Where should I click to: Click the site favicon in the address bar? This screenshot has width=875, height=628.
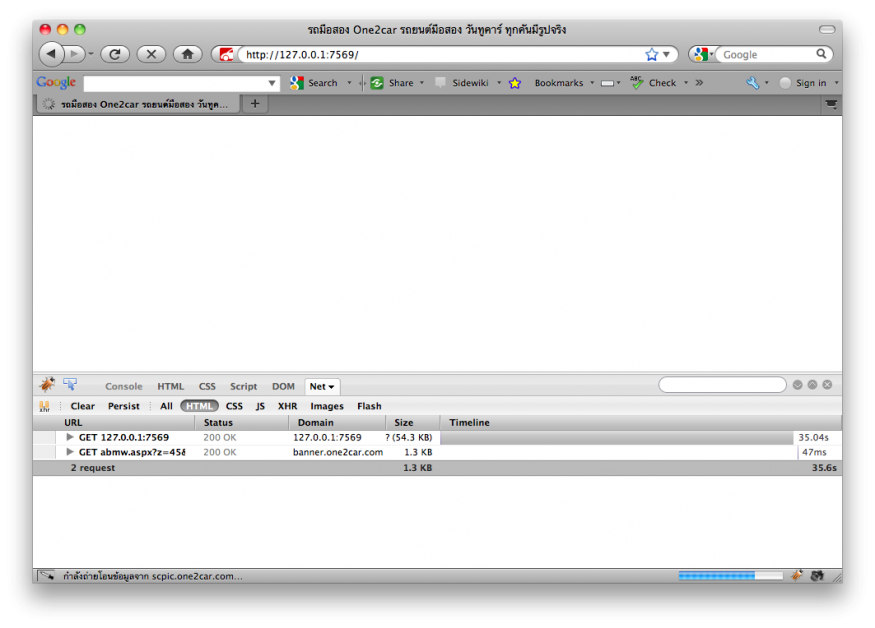point(226,54)
